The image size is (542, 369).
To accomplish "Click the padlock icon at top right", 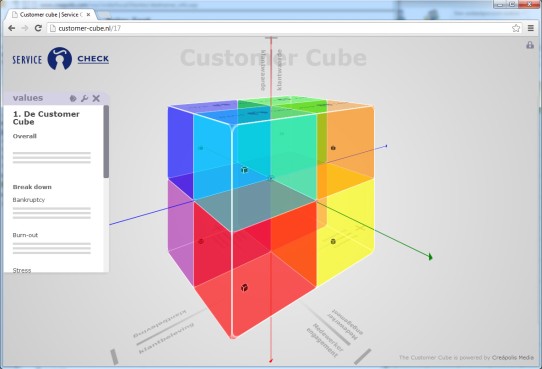I will [530, 45].
